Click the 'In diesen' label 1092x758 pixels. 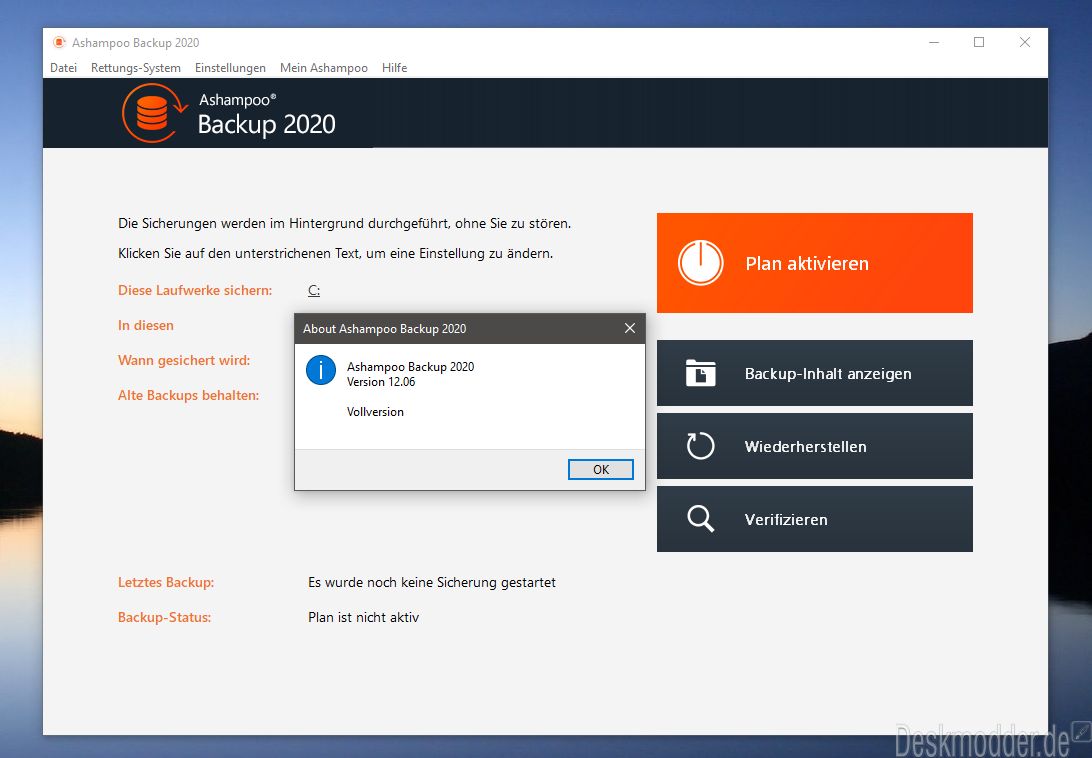pyautogui.click(x=146, y=325)
